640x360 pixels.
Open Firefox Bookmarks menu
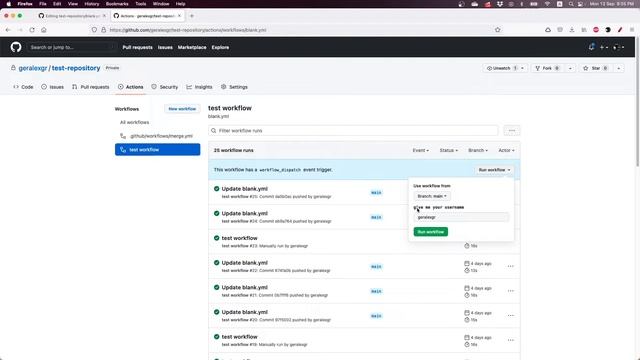[117, 4]
